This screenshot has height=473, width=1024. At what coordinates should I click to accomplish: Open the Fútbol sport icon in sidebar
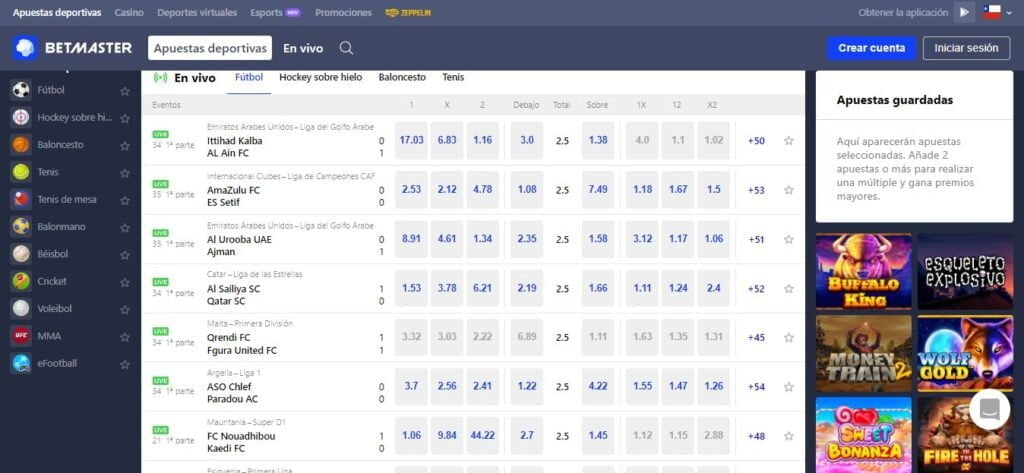point(21,90)
